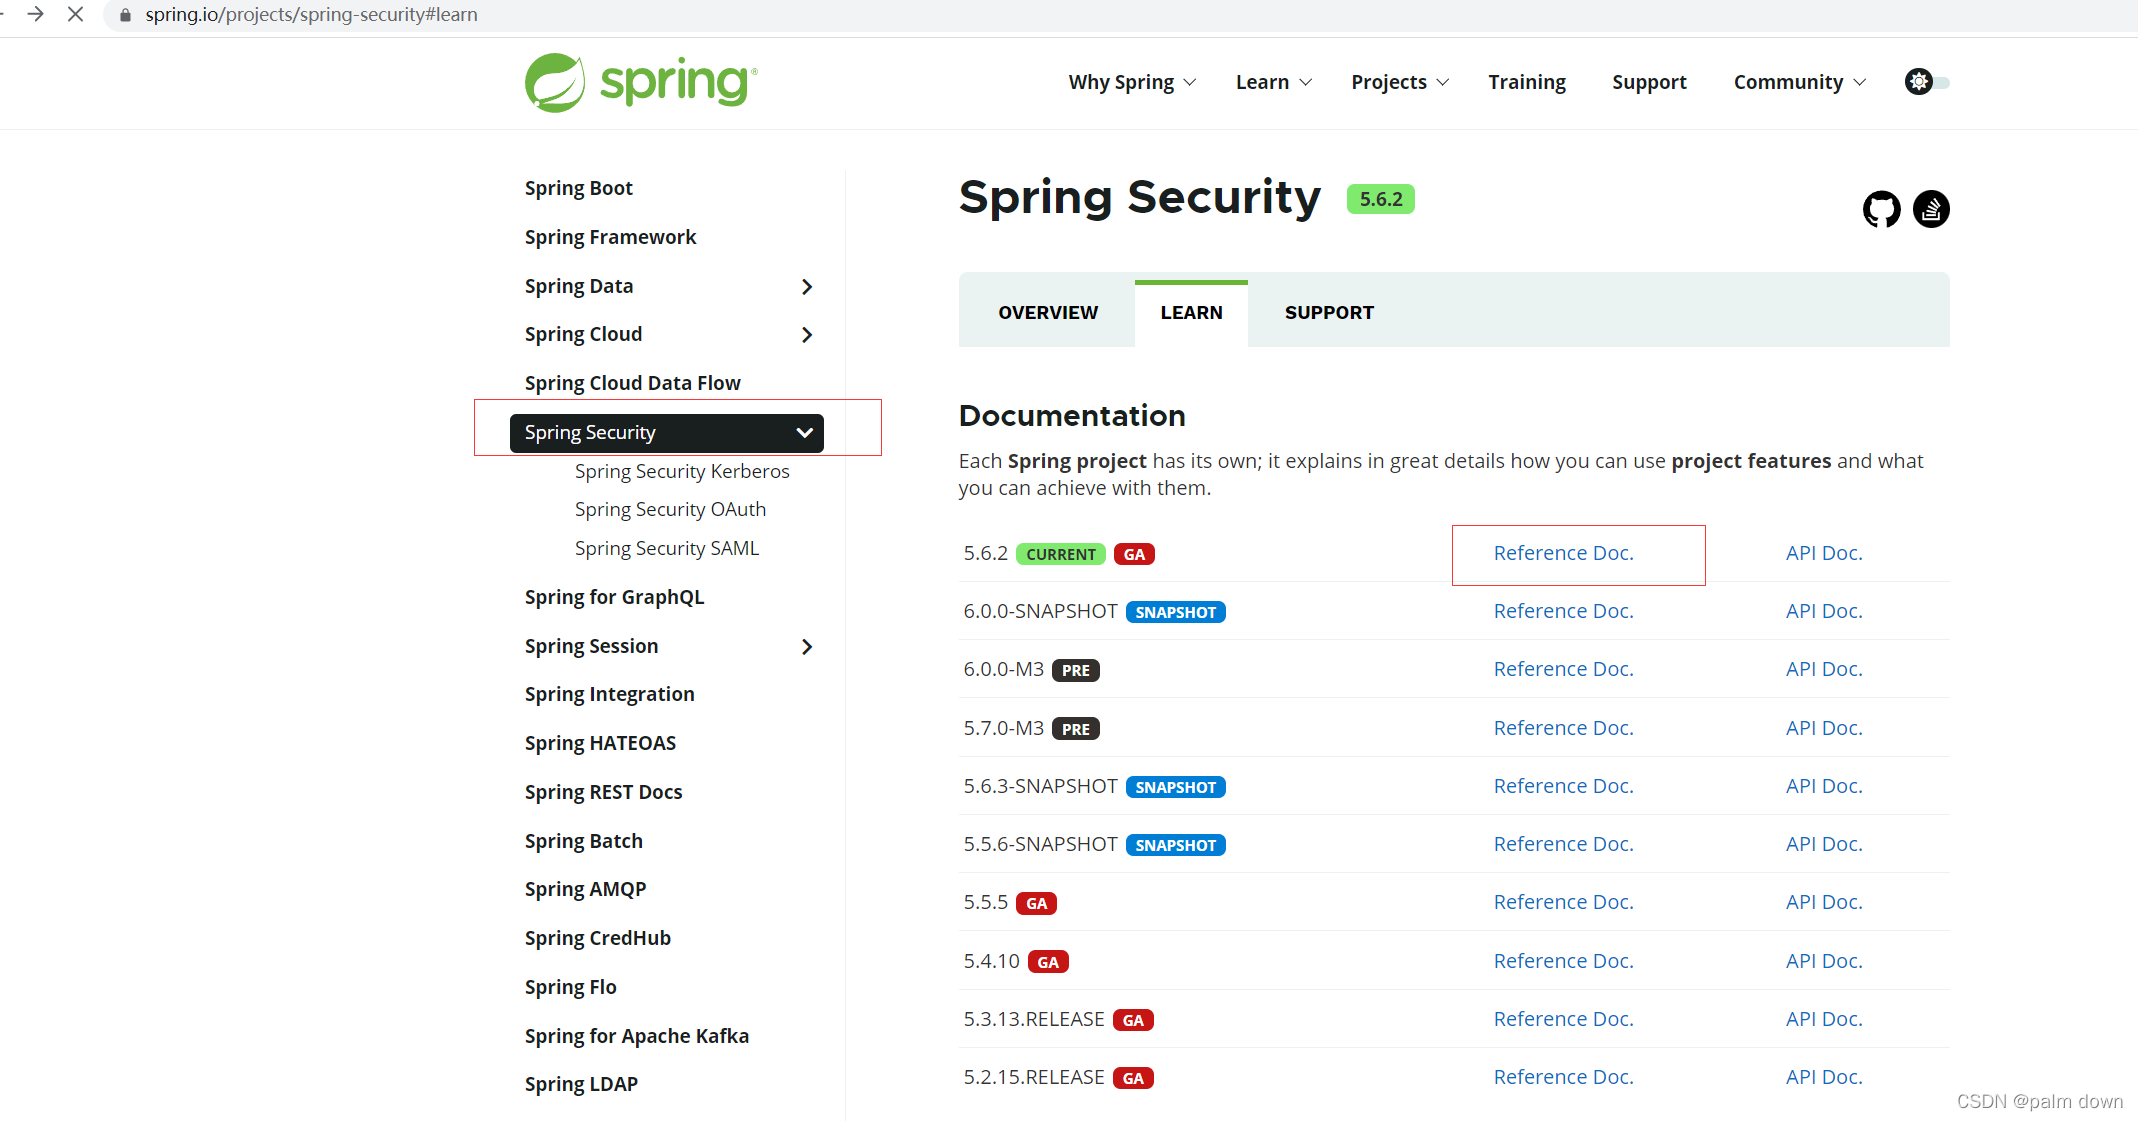Viewport: 2138px width, 1121px height.
Task: Open API Doc. for 6.0.0-M3
Action: pos(1824,669)
